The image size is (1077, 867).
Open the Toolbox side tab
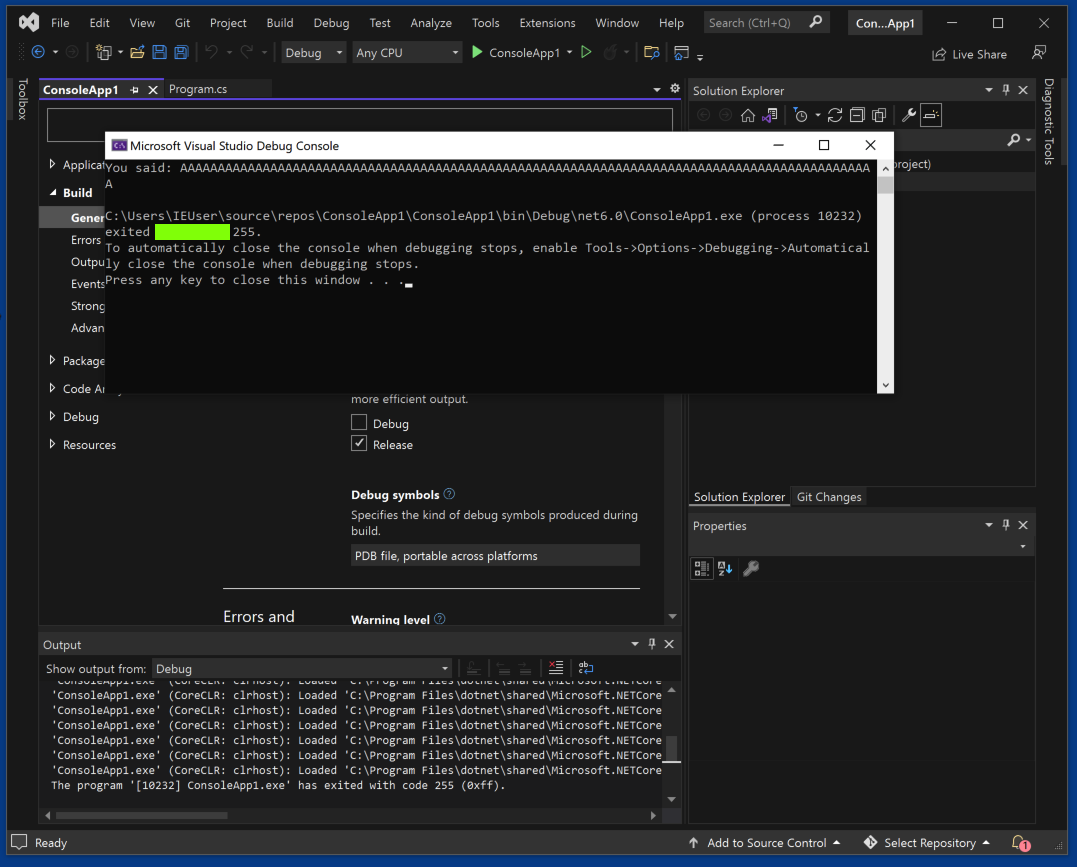pyautogui.click(x=23, y=99)
